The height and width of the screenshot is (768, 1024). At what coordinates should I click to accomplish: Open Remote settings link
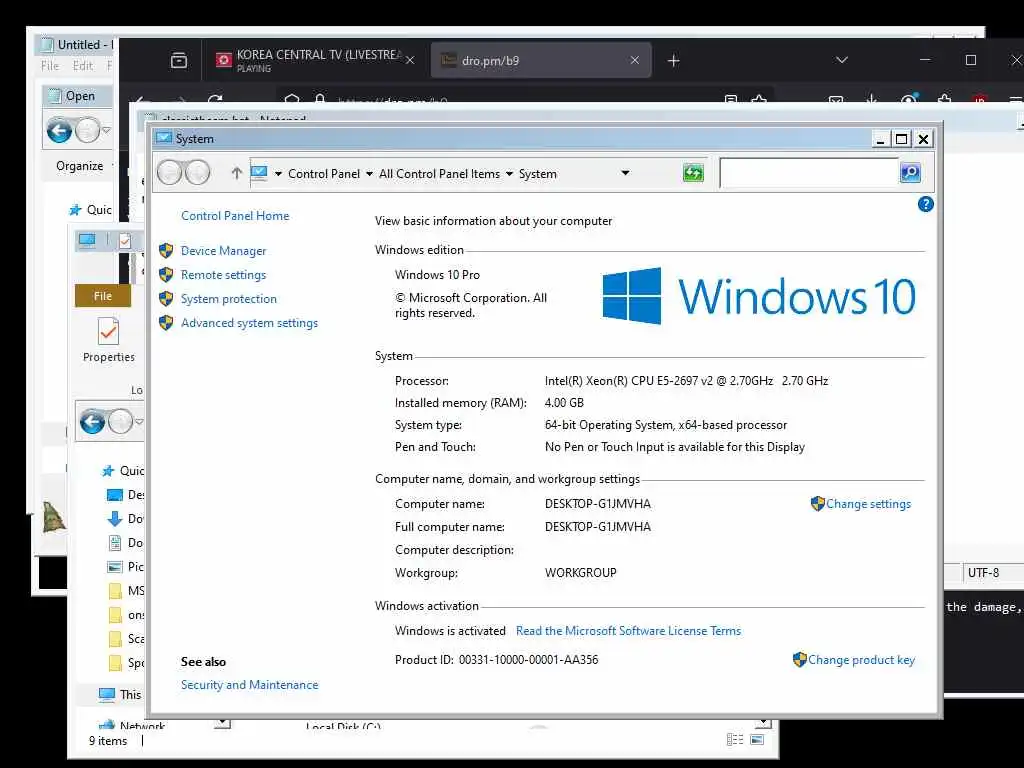point(223,275)
